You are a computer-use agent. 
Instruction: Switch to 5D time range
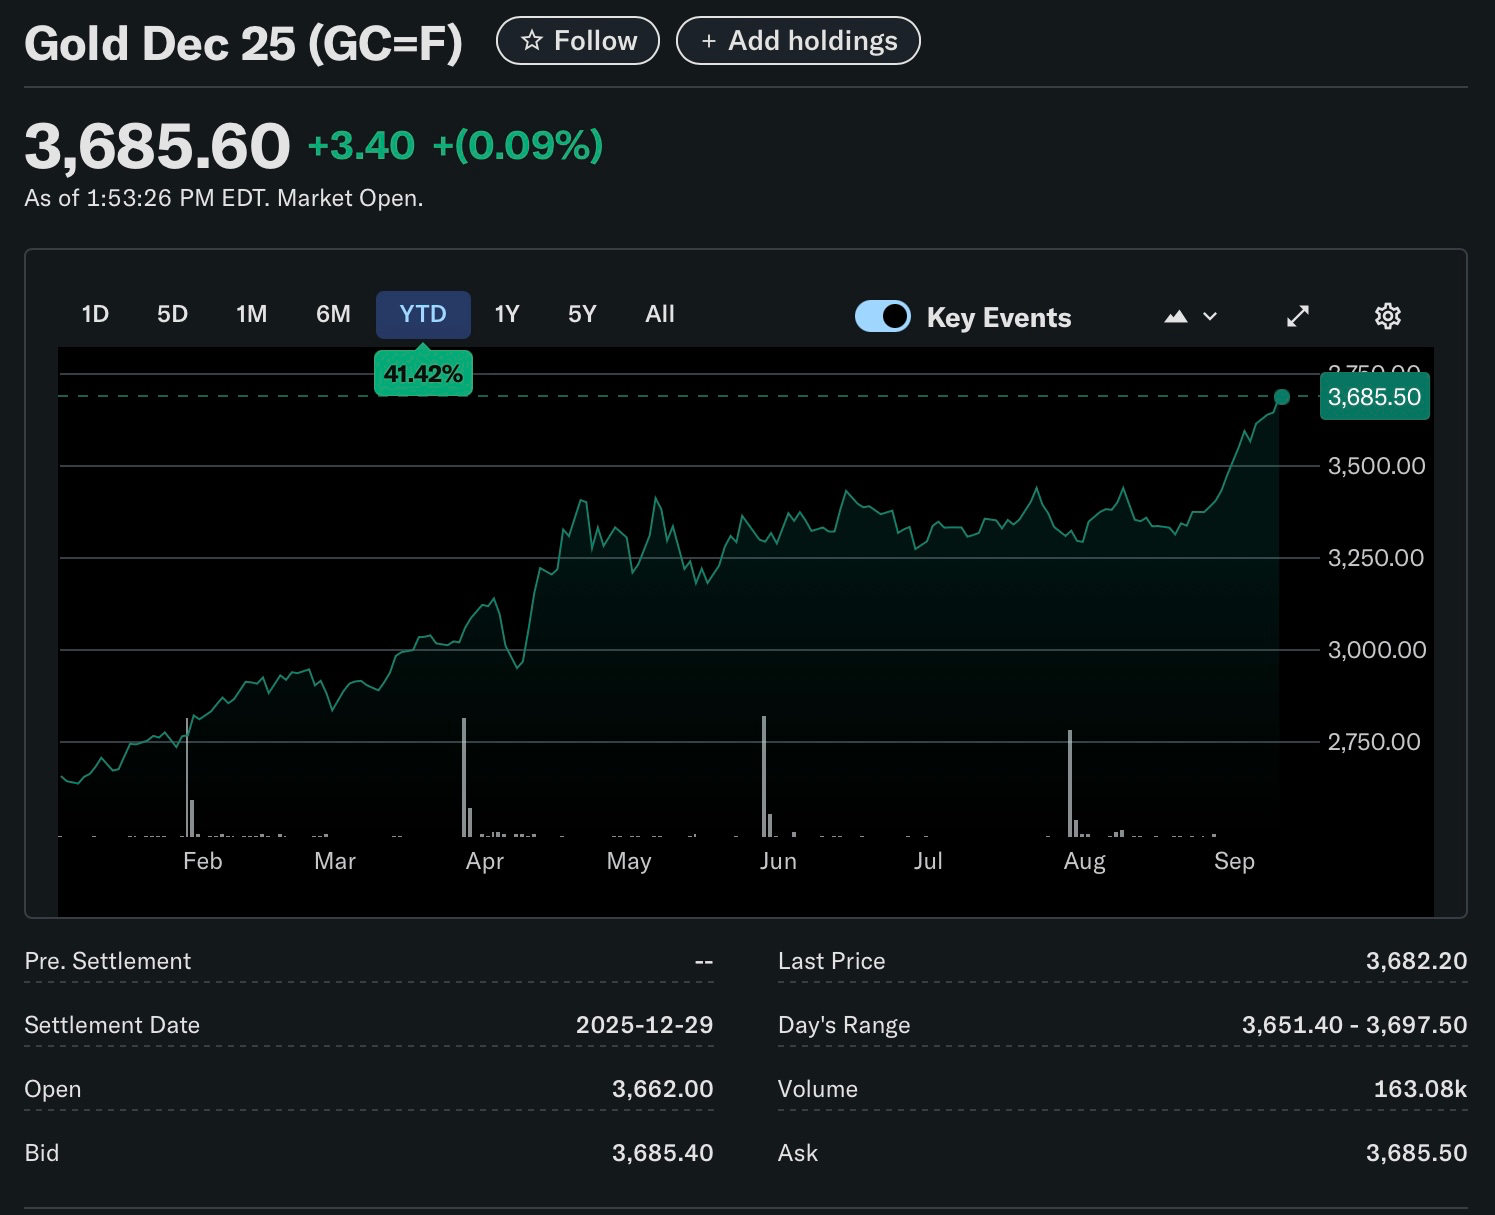click(172, 315)
